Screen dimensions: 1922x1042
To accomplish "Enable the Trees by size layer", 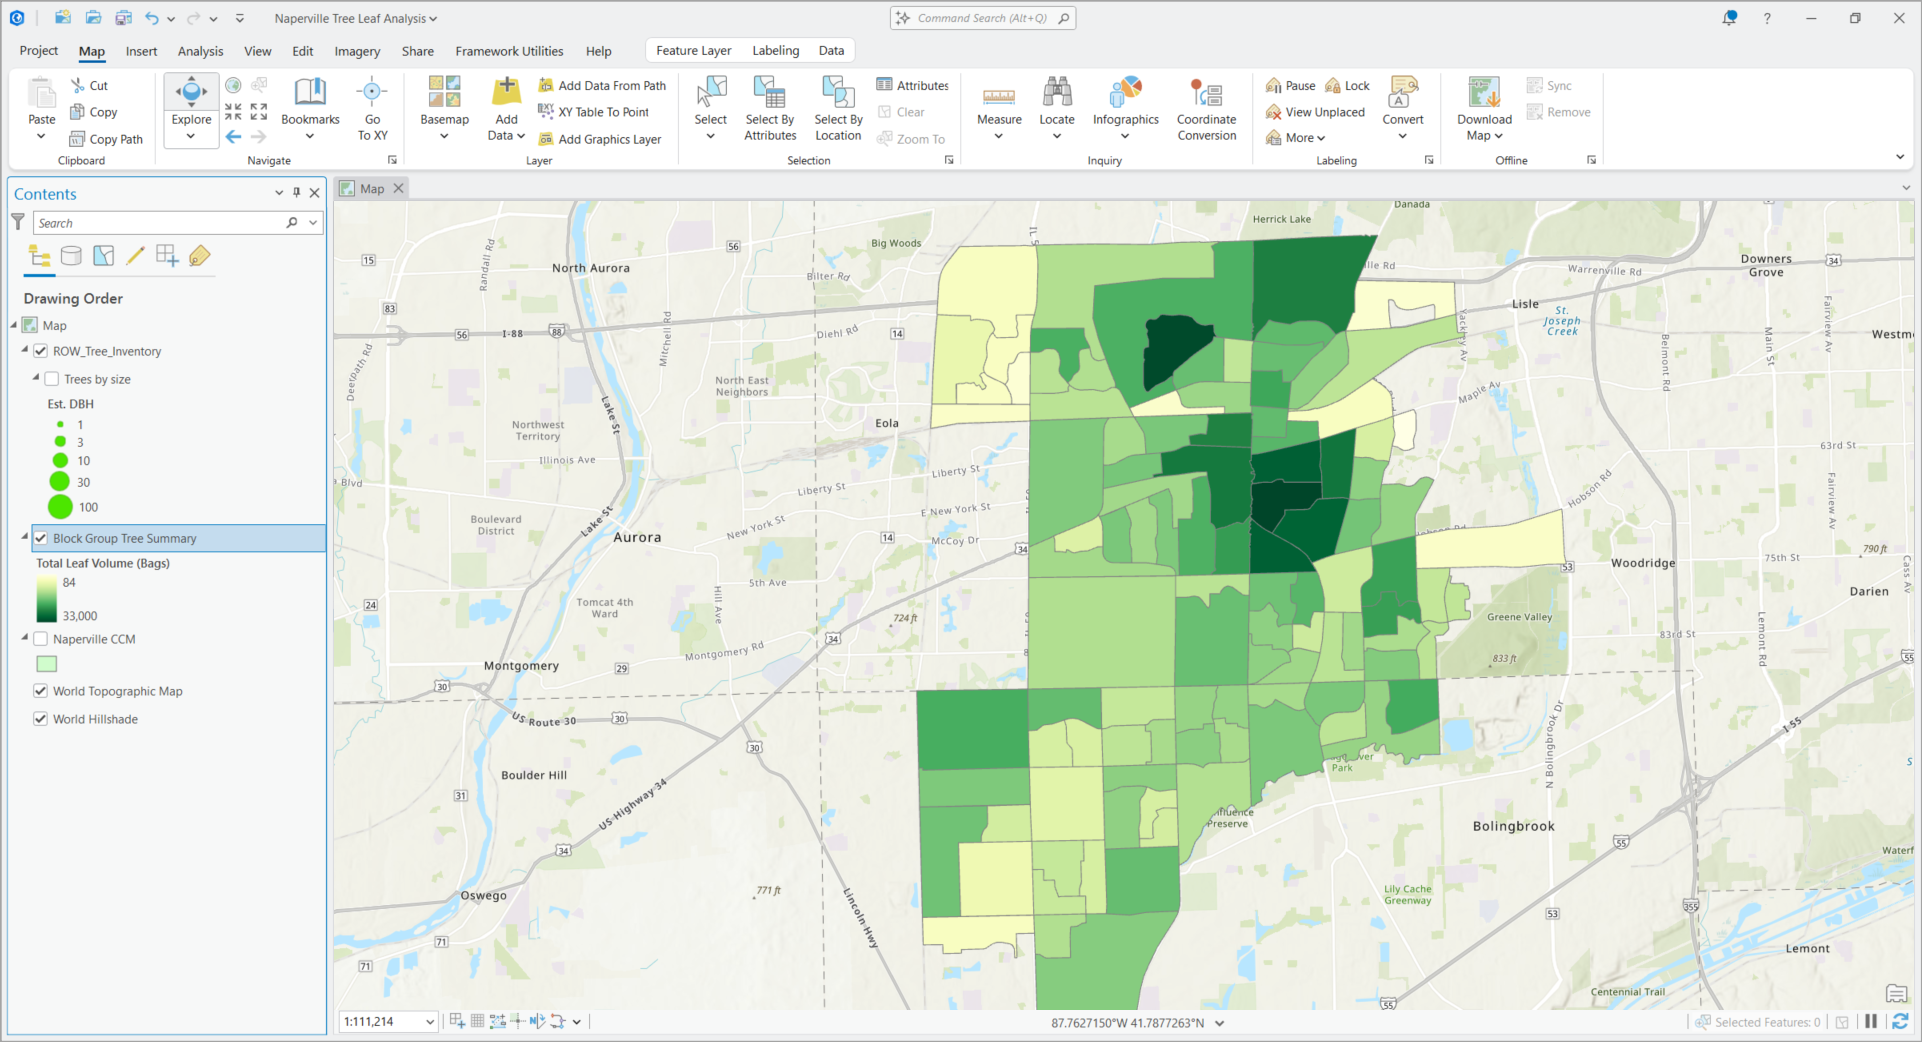I will (x=52, y=379).
